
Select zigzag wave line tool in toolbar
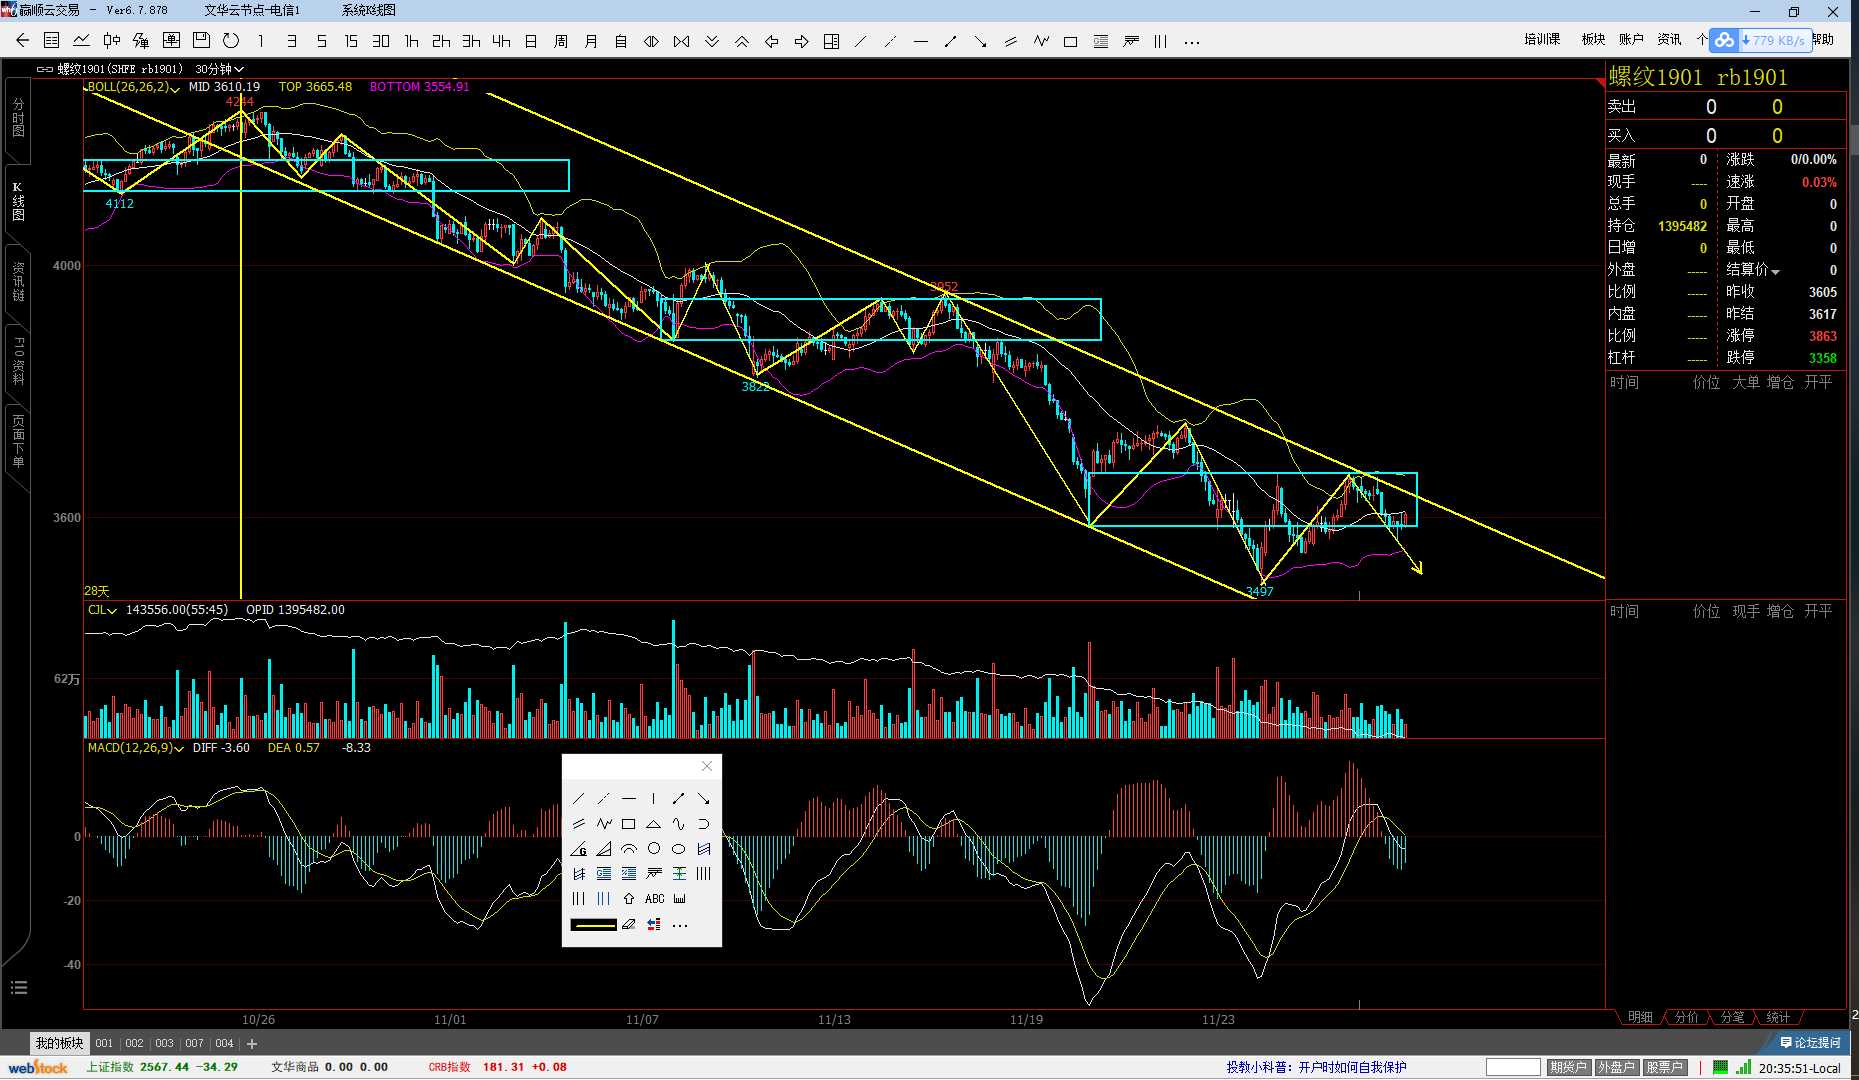pyautogui.click(x=1041, y=41)
